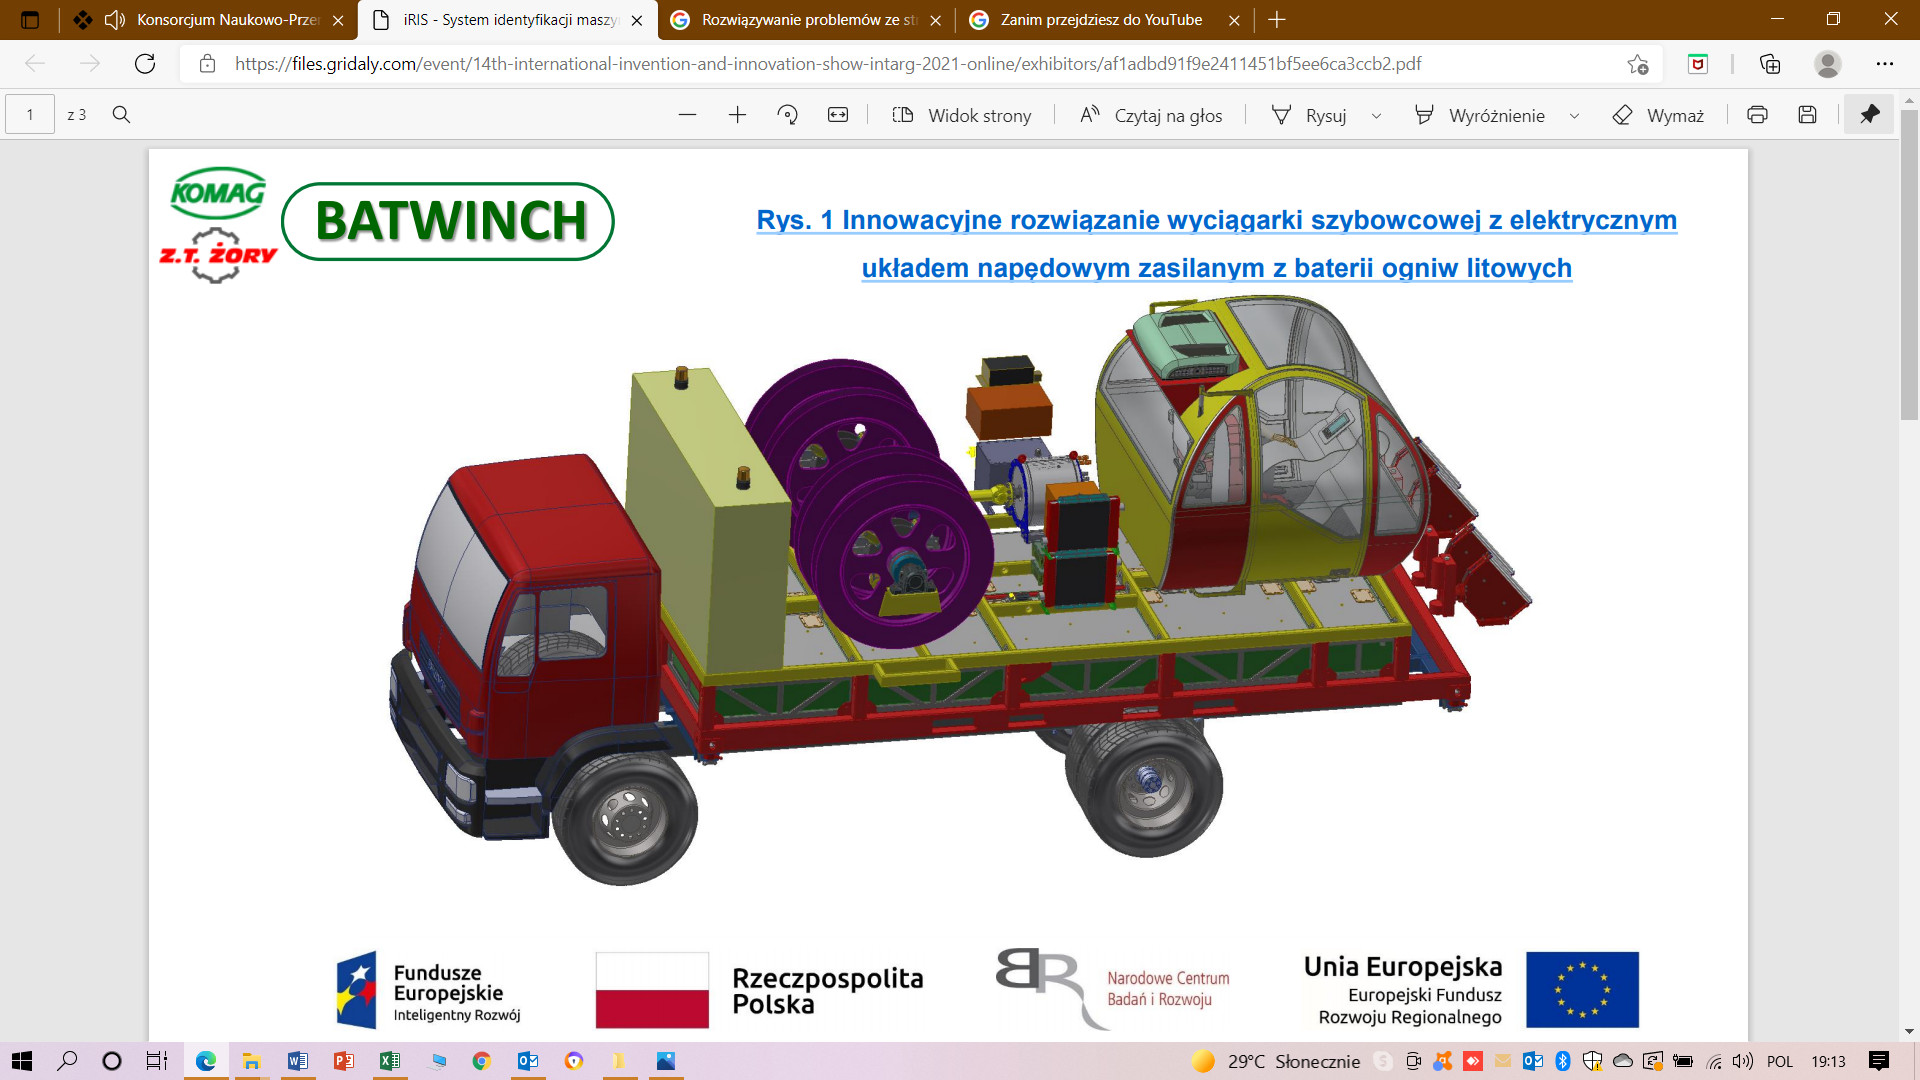The height and width of the screenshot is (1080, 1920).
Task: View site information lock icon
Action: point(207,64)
